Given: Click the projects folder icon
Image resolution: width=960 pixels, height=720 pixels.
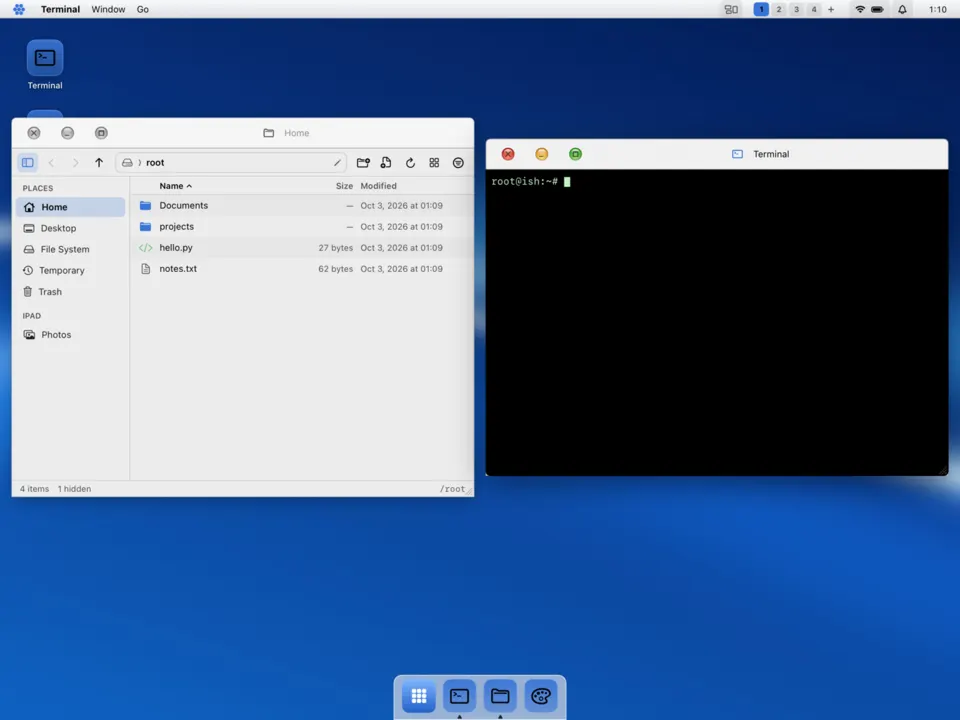Looking at the screenshot, I should (x=145, y=227).
